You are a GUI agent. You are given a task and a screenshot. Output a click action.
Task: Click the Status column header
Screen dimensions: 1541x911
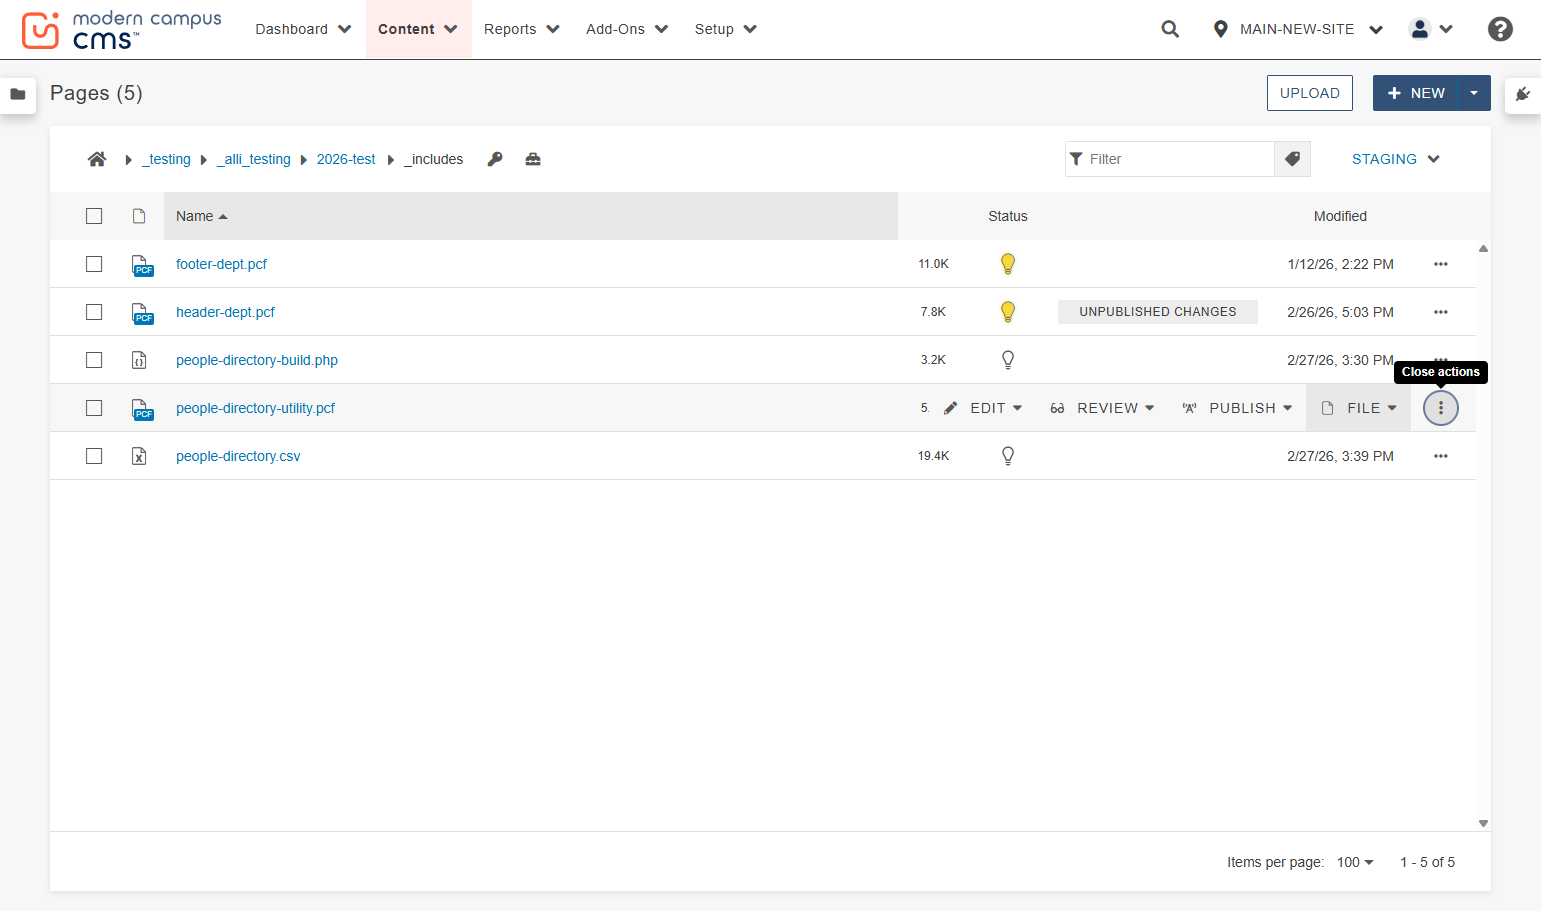1008,216
